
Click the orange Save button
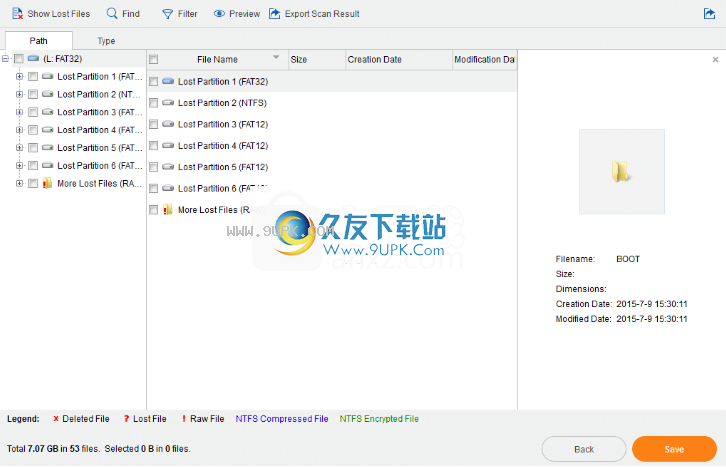click(674, 449)
